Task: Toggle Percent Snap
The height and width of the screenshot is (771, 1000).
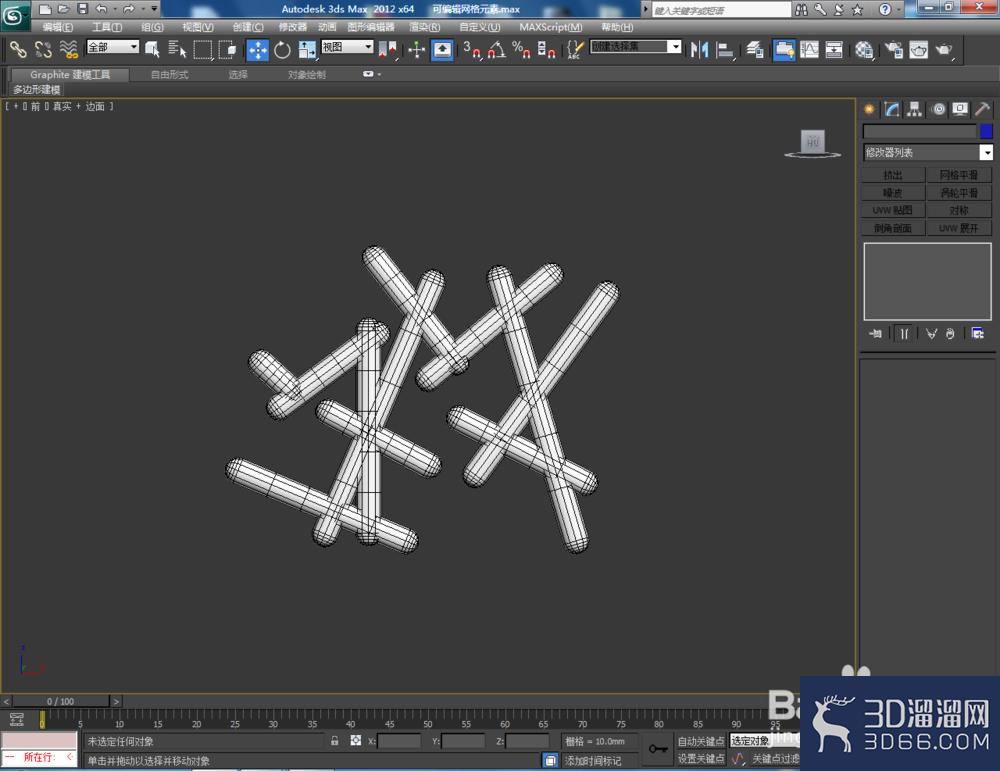Action: click(x=521, y=49)
